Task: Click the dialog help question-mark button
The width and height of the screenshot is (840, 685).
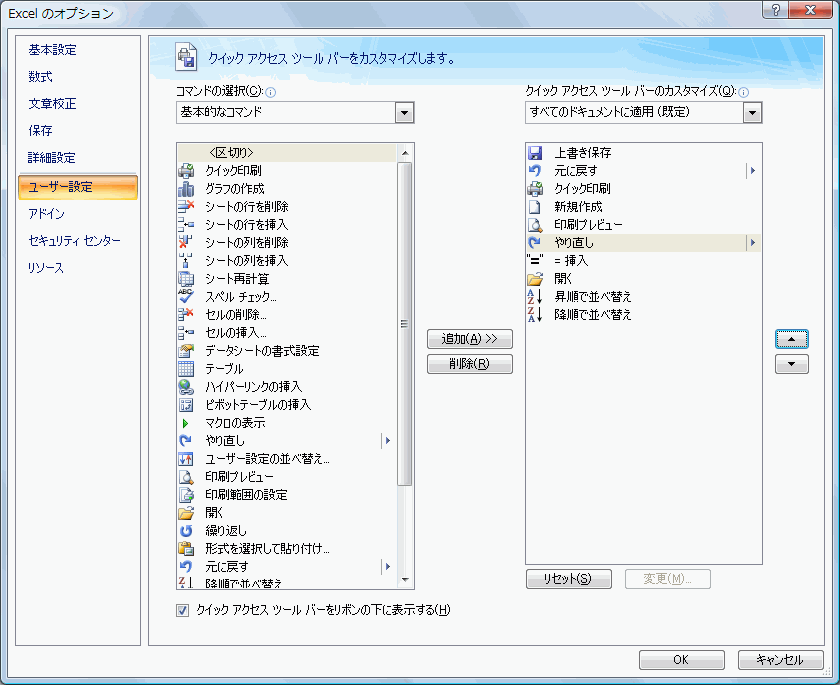Action: click(x=776, y=10)
